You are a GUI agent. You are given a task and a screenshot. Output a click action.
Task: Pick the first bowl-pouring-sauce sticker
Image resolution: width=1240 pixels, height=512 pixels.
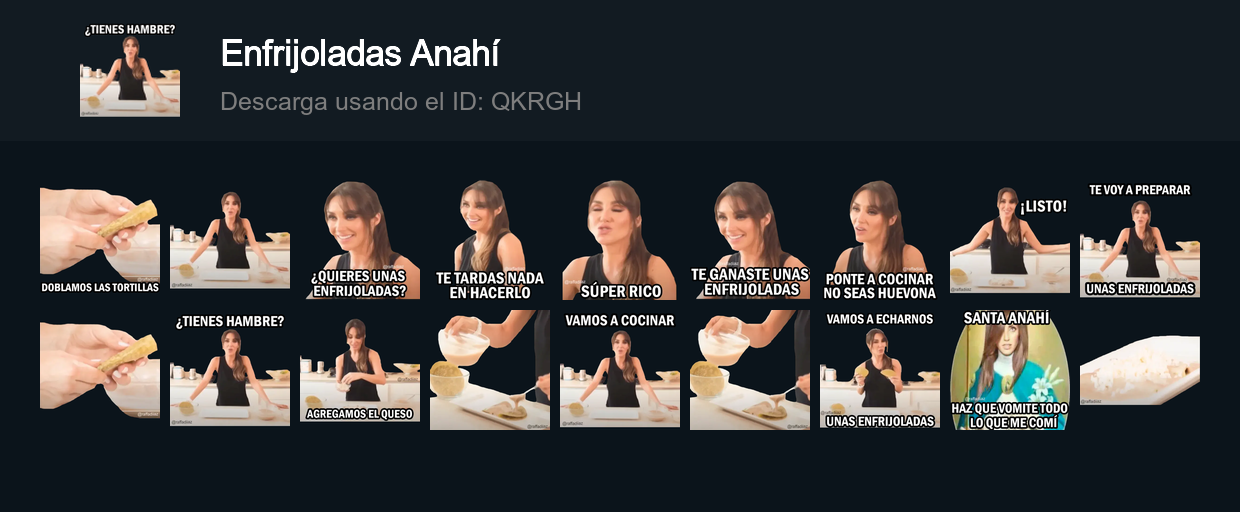pyautogui.click(x=490, y=370)
